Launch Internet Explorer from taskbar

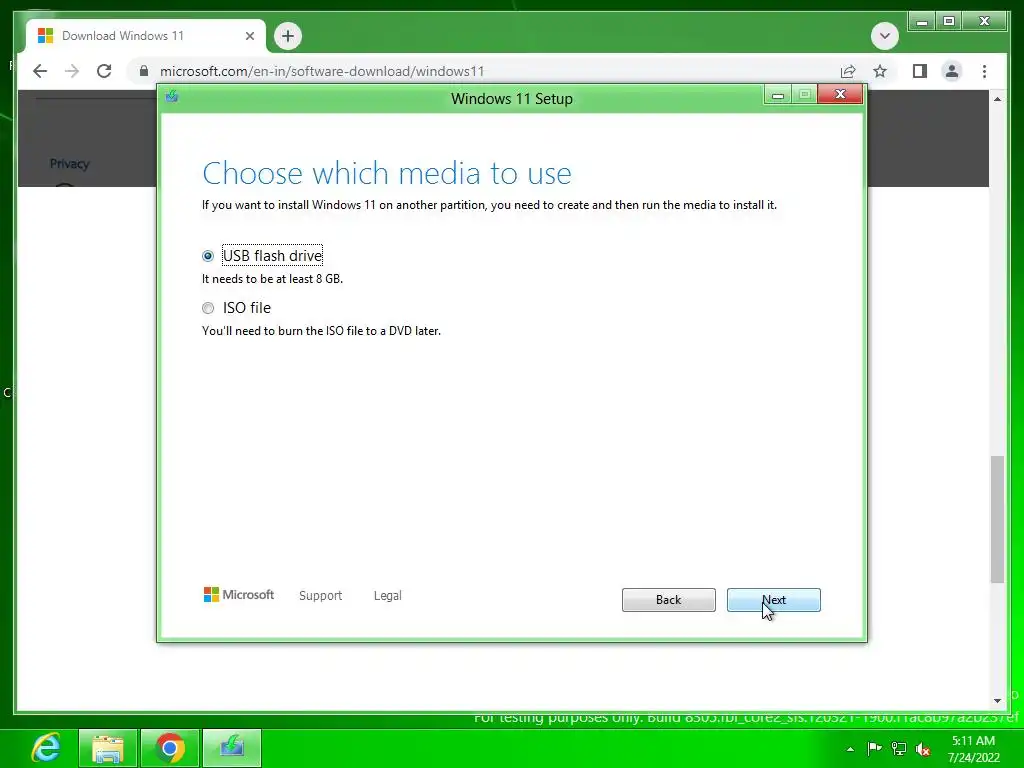45,748
